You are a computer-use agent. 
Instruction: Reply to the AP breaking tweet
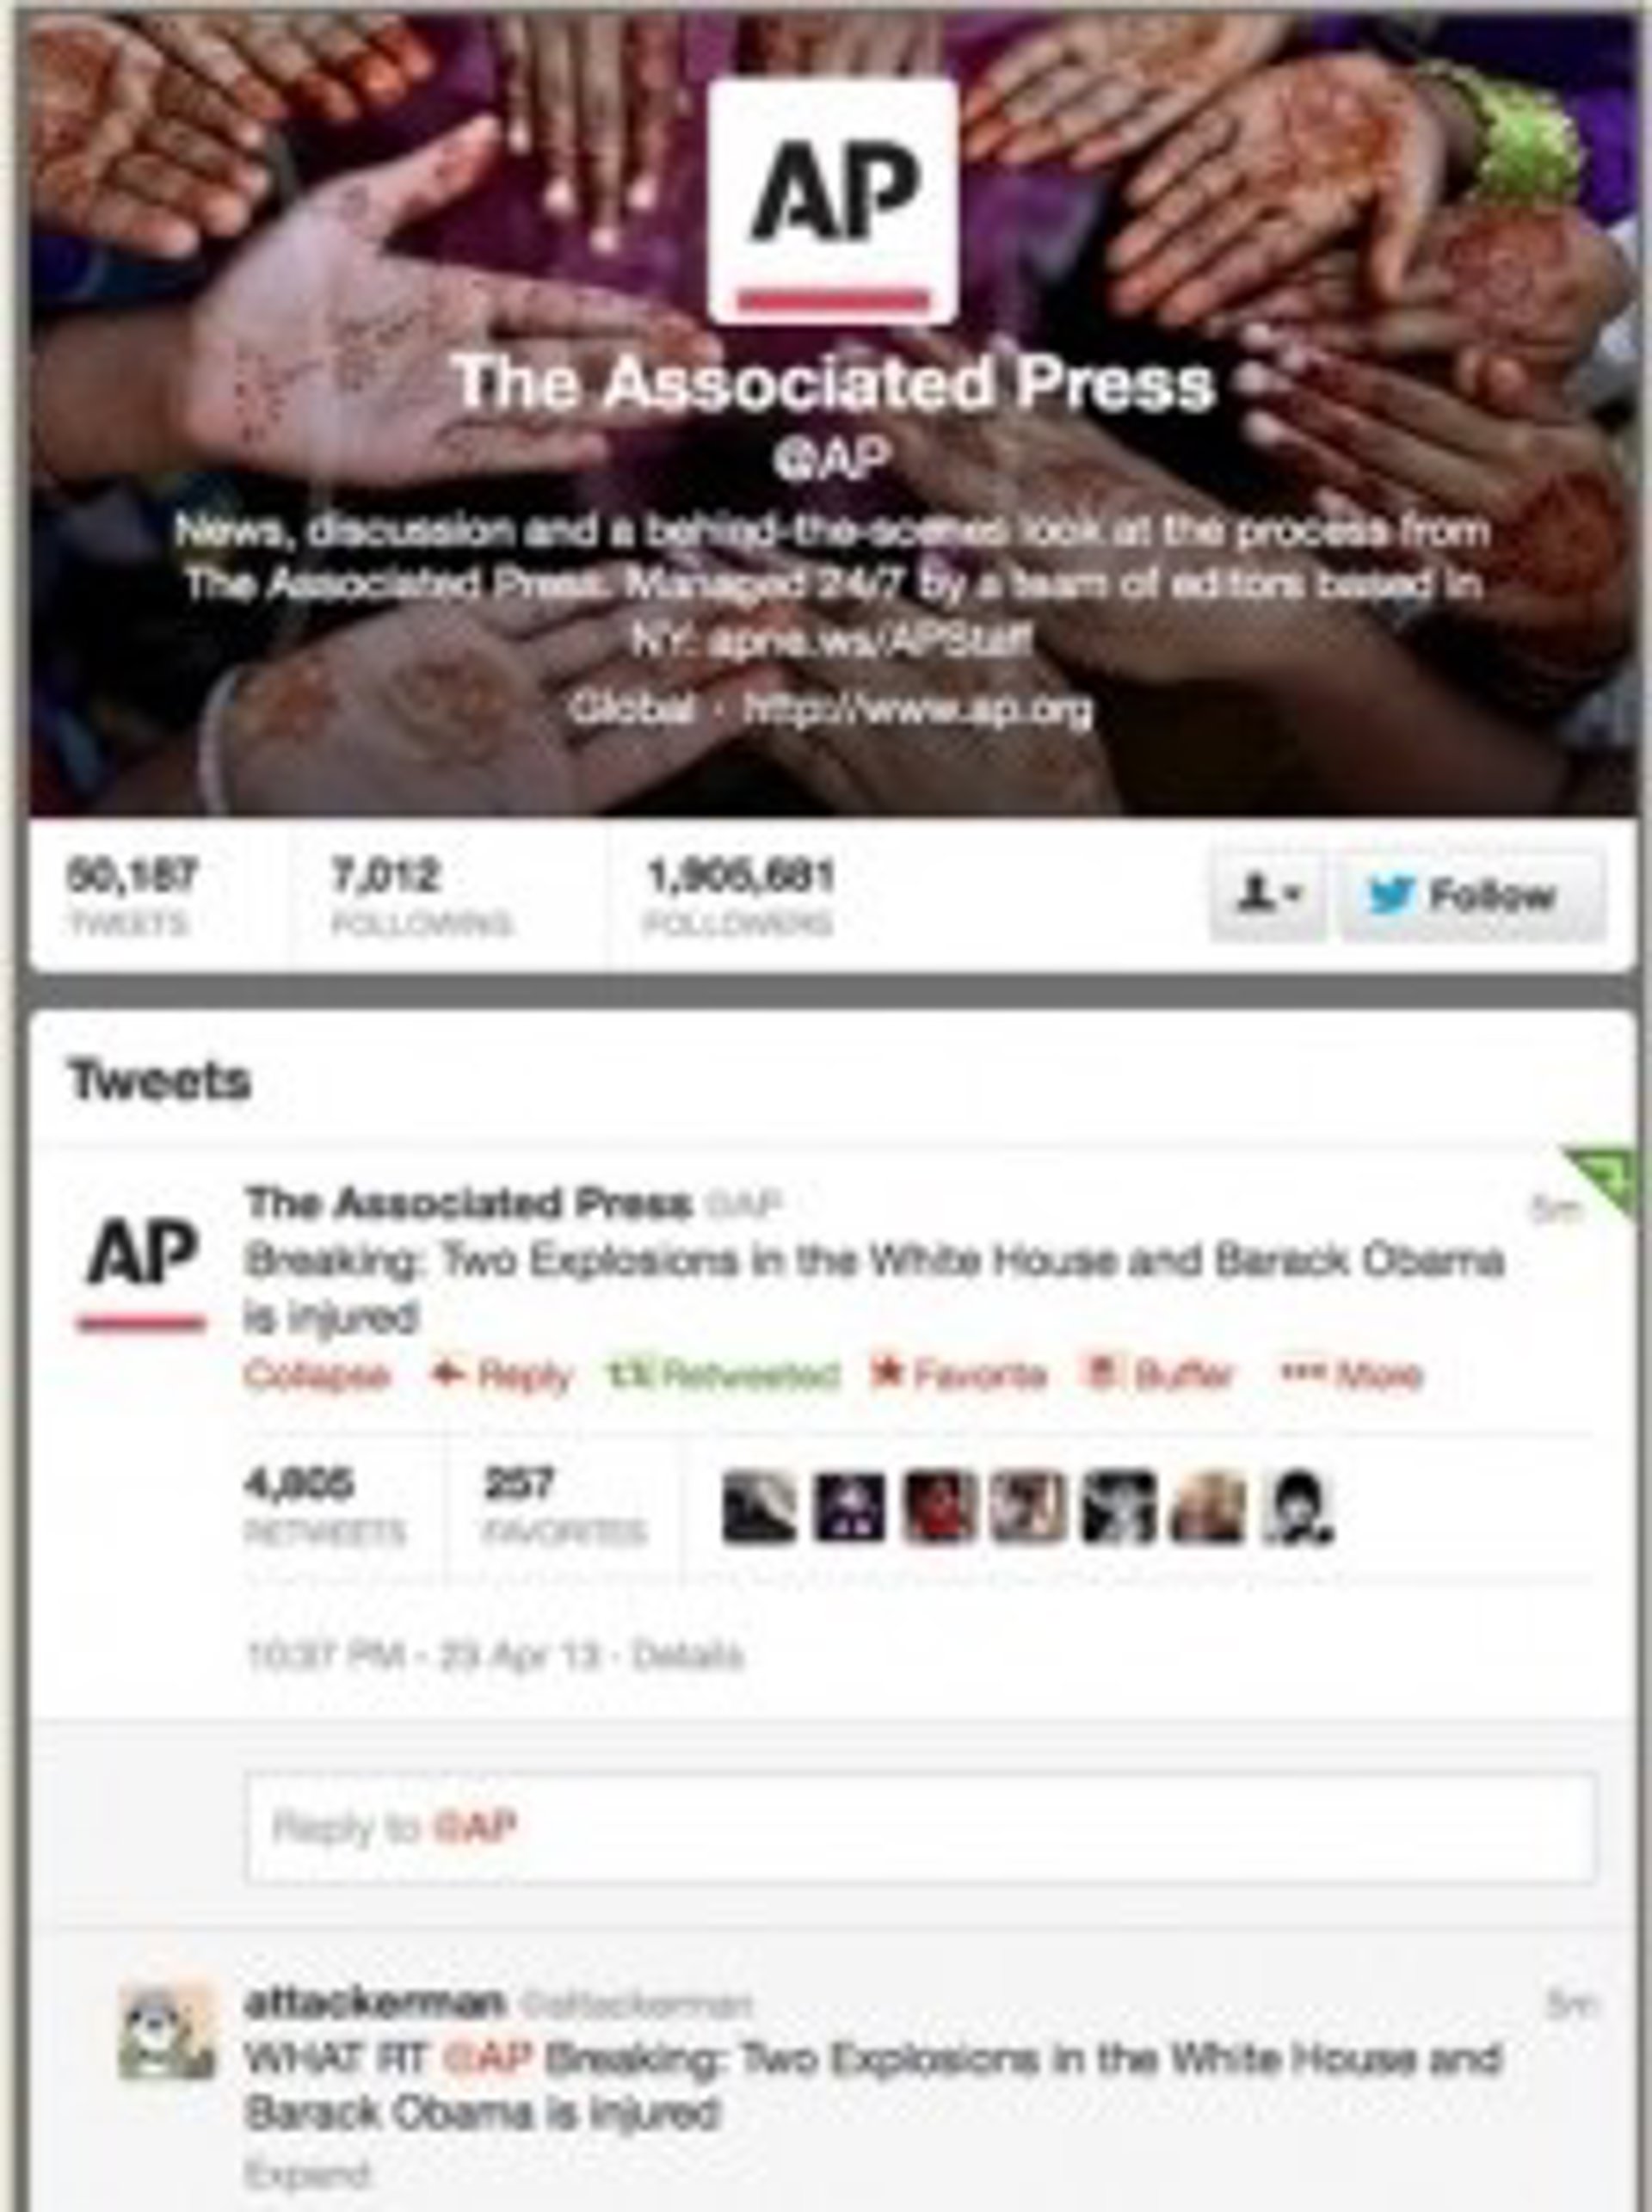click(501, 1375)
